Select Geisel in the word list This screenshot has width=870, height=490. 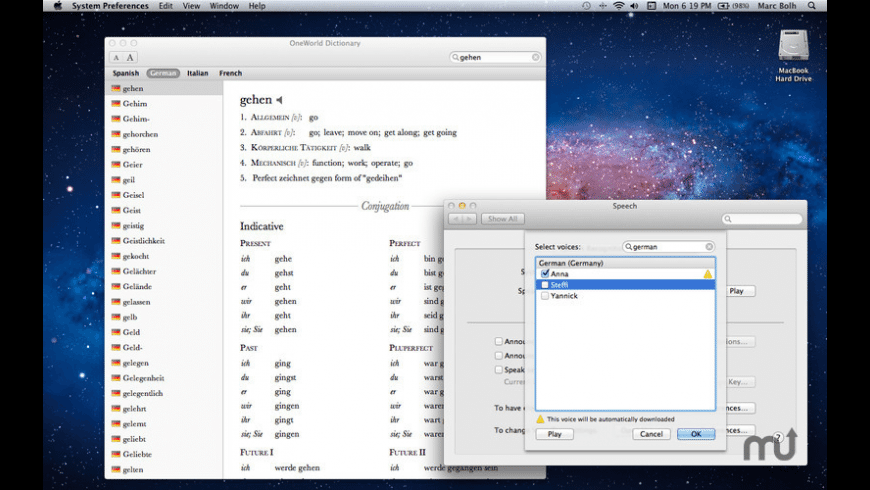click(x=164, y=195)
